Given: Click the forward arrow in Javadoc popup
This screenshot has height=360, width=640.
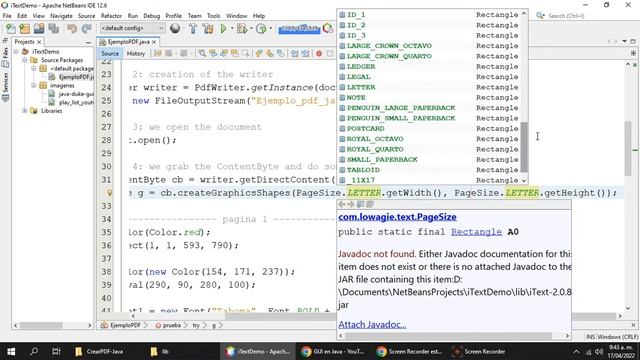Looking at the screenshot, I should [351, 204].
